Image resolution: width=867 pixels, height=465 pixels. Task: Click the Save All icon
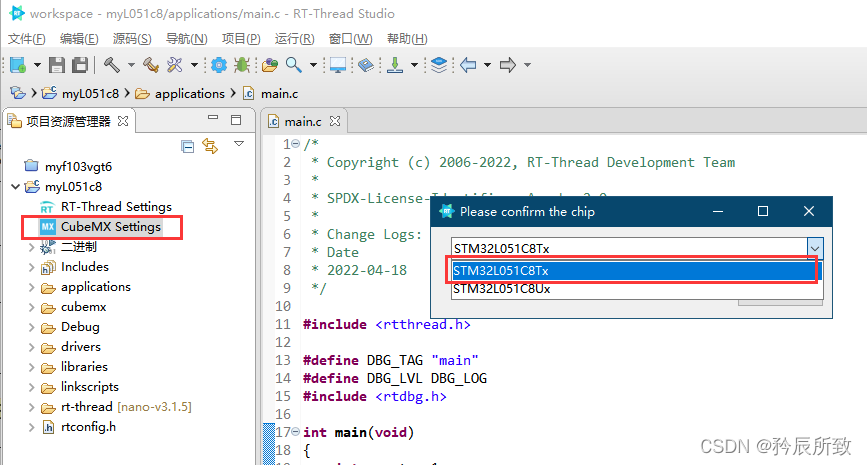click(x=80, y=65)
